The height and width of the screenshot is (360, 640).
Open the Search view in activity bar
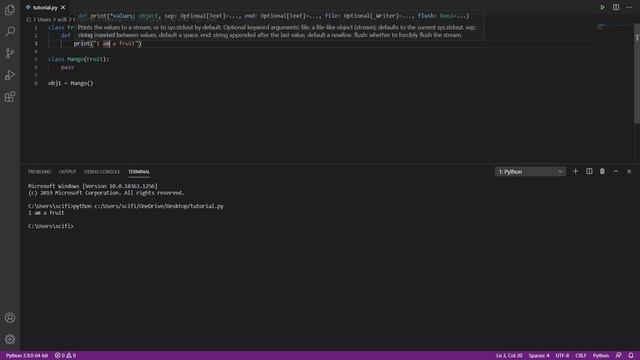(x=10, y=31)
